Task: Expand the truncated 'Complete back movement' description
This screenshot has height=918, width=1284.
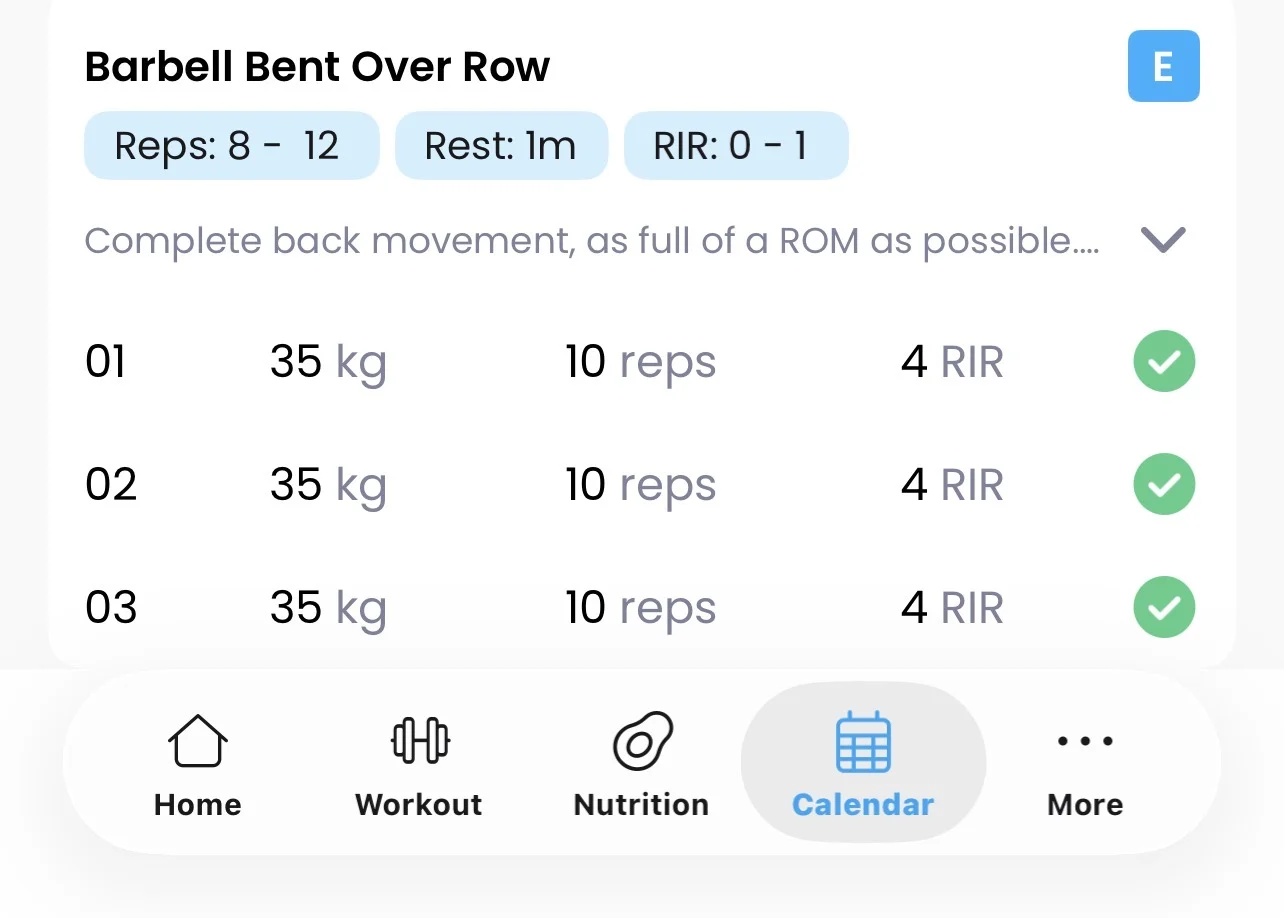Action: coord(592,241)
